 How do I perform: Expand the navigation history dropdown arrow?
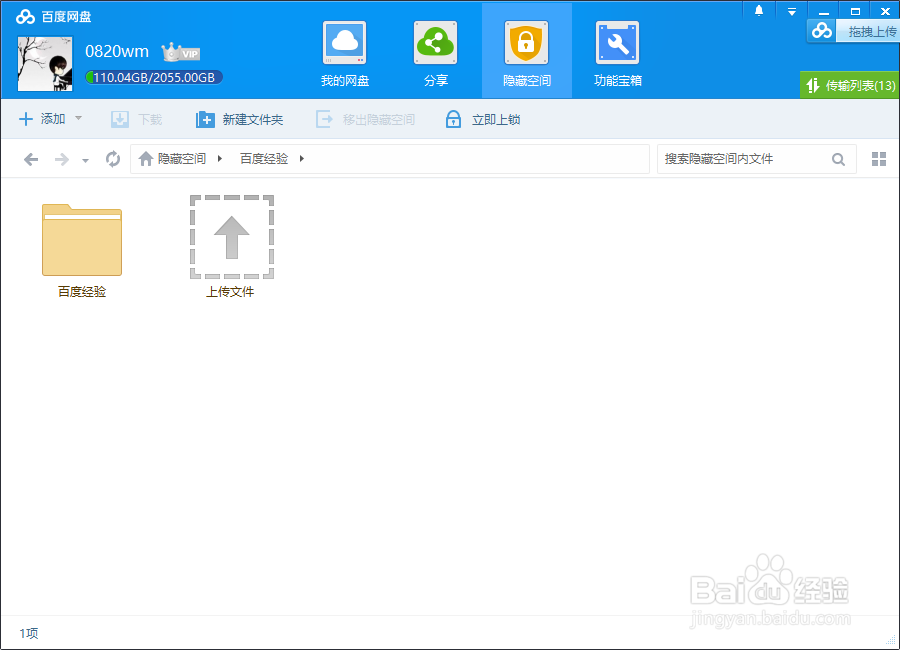tap(86, 161)
